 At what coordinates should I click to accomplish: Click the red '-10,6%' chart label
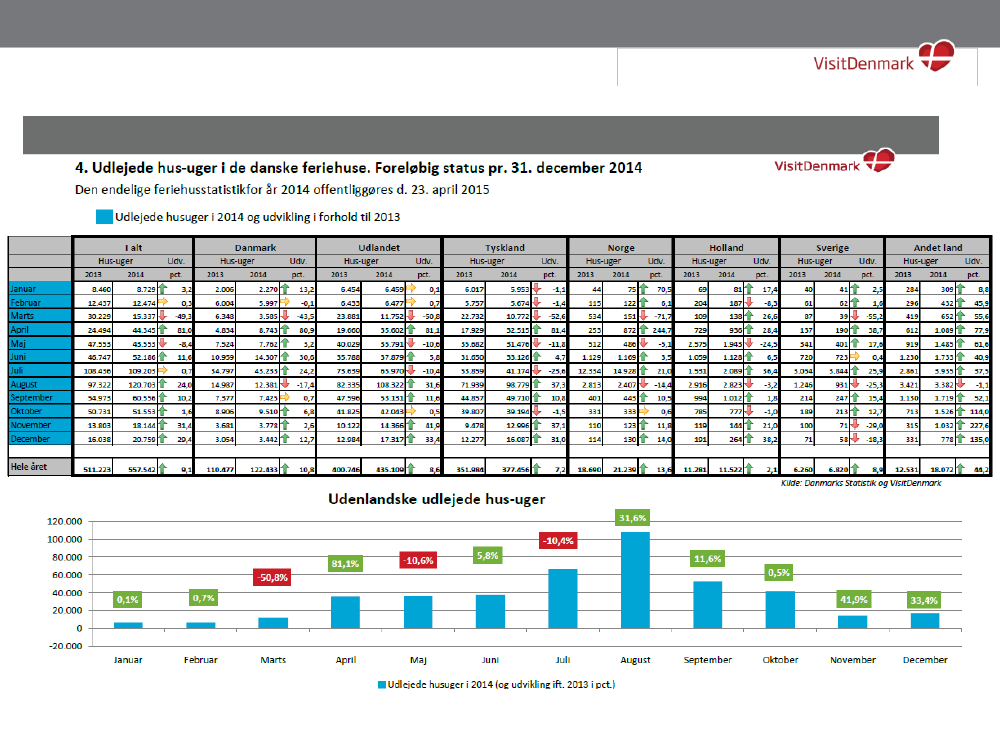point(418,561)
